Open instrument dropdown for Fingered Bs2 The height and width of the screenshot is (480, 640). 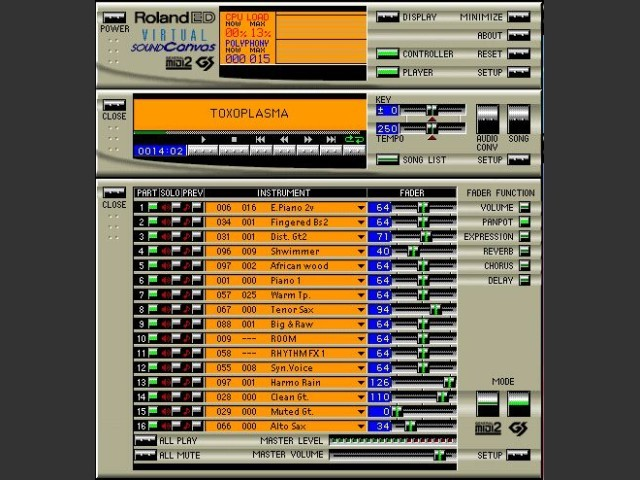(361, 222)
